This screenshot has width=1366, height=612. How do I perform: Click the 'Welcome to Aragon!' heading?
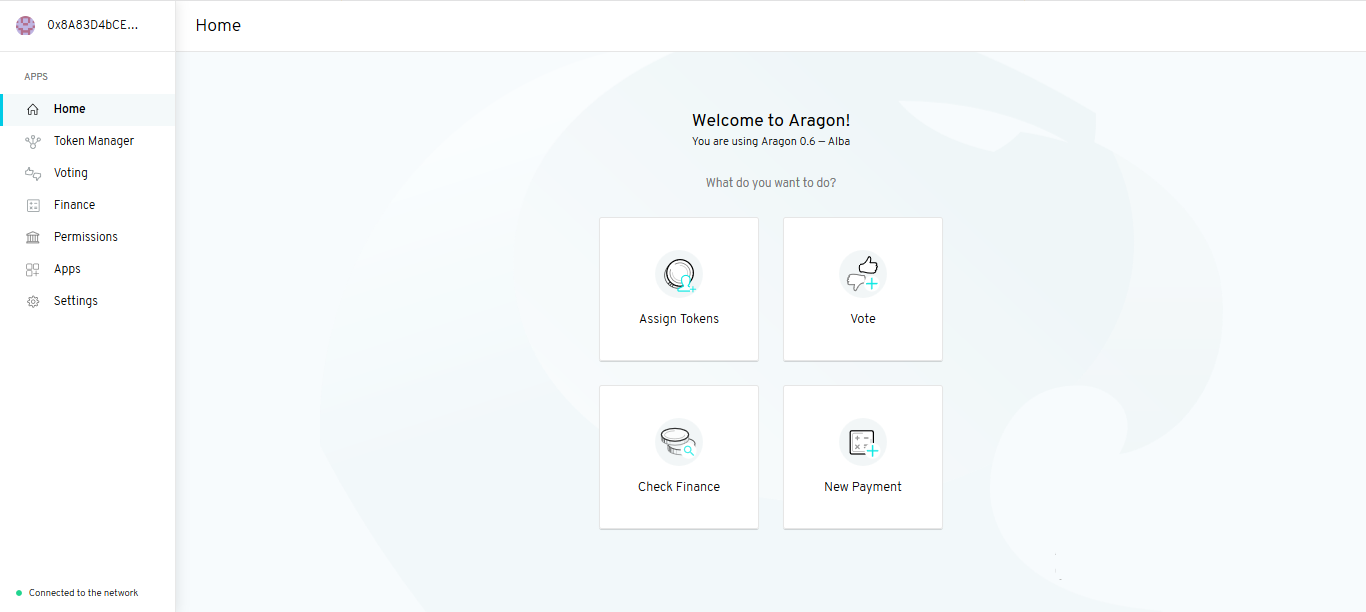771,121
